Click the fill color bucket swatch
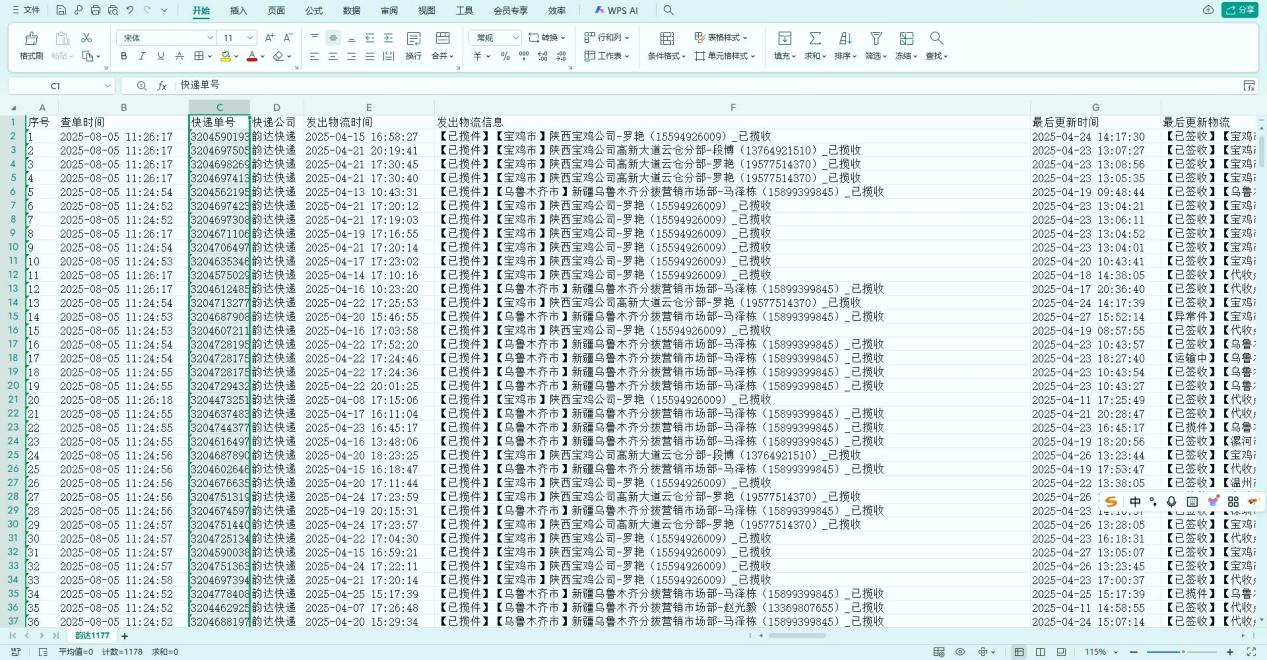 226,56
